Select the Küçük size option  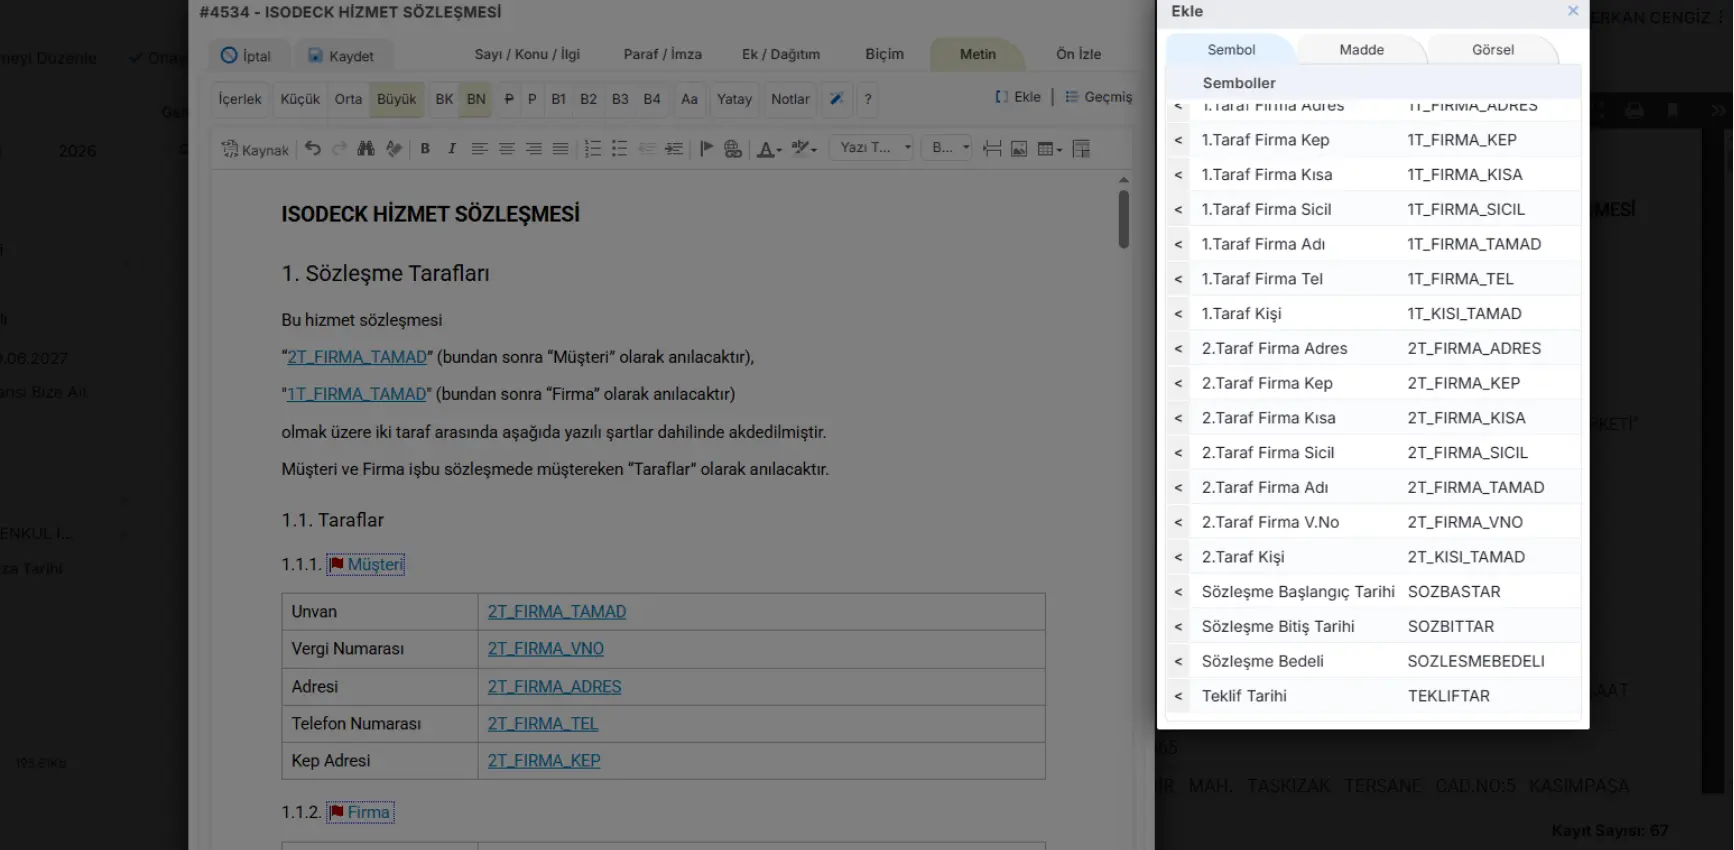point(300,99)
